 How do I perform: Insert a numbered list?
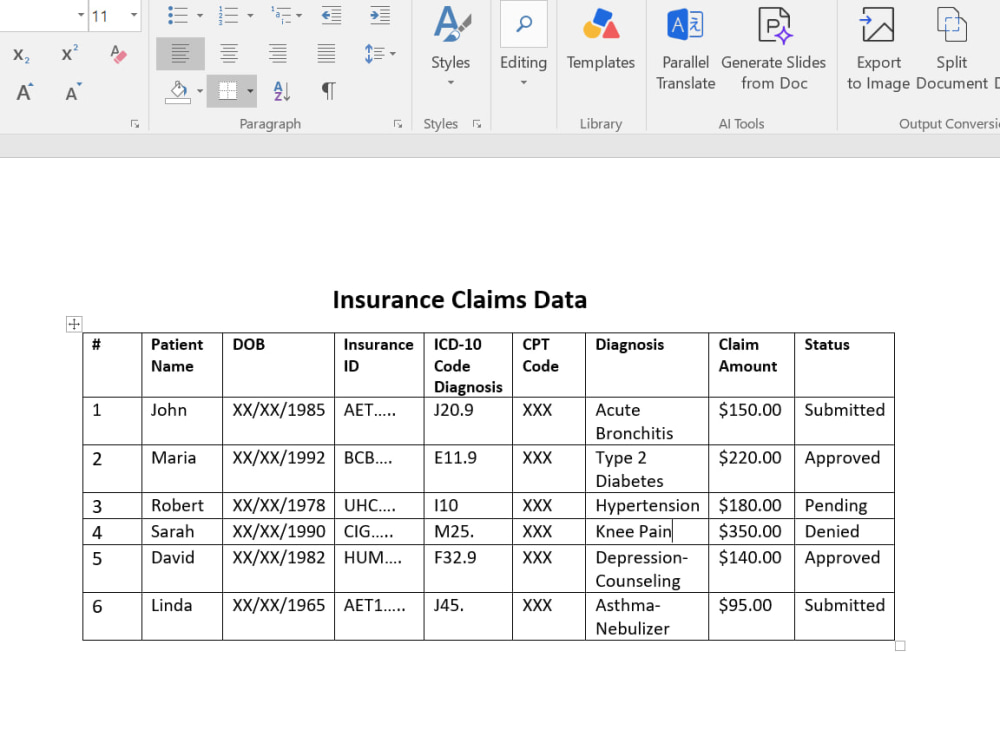[228, 15]
